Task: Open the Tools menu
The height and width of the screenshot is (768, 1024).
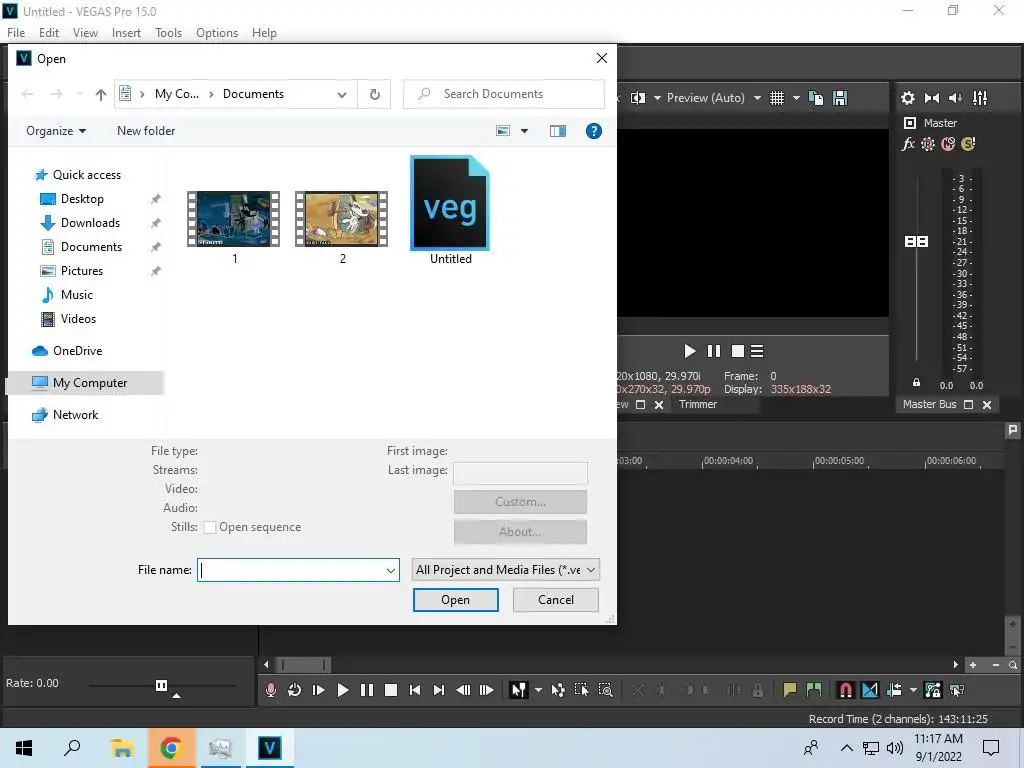Action: [x=168, y=33]
